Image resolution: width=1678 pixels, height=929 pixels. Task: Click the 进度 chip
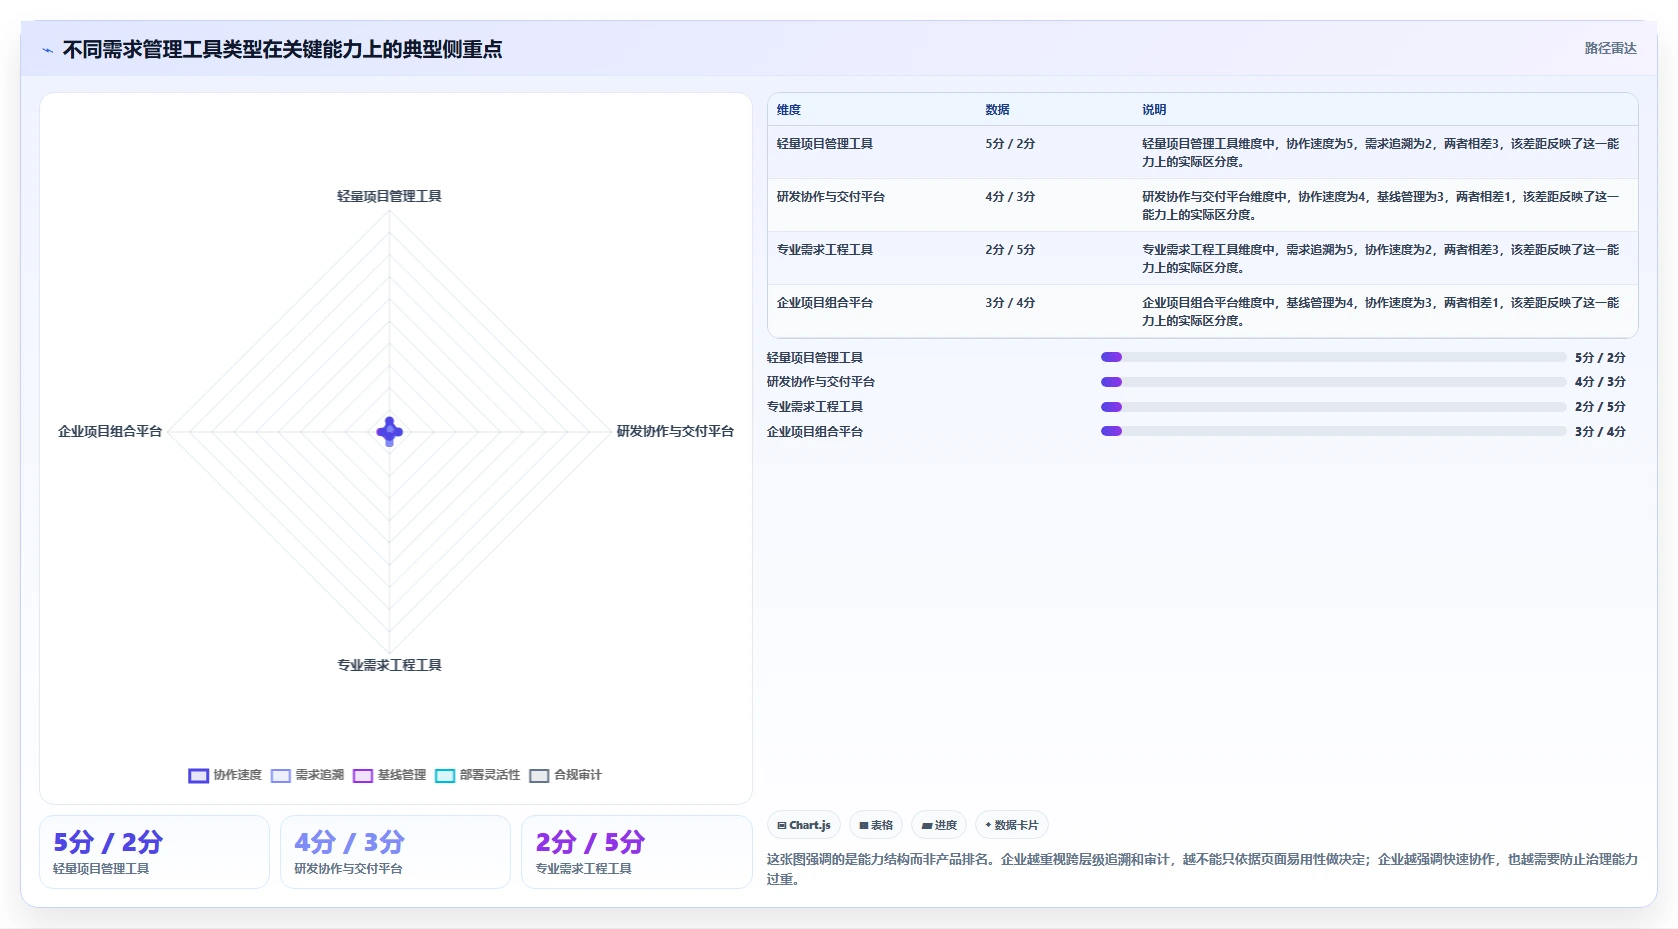click(939, 825)
